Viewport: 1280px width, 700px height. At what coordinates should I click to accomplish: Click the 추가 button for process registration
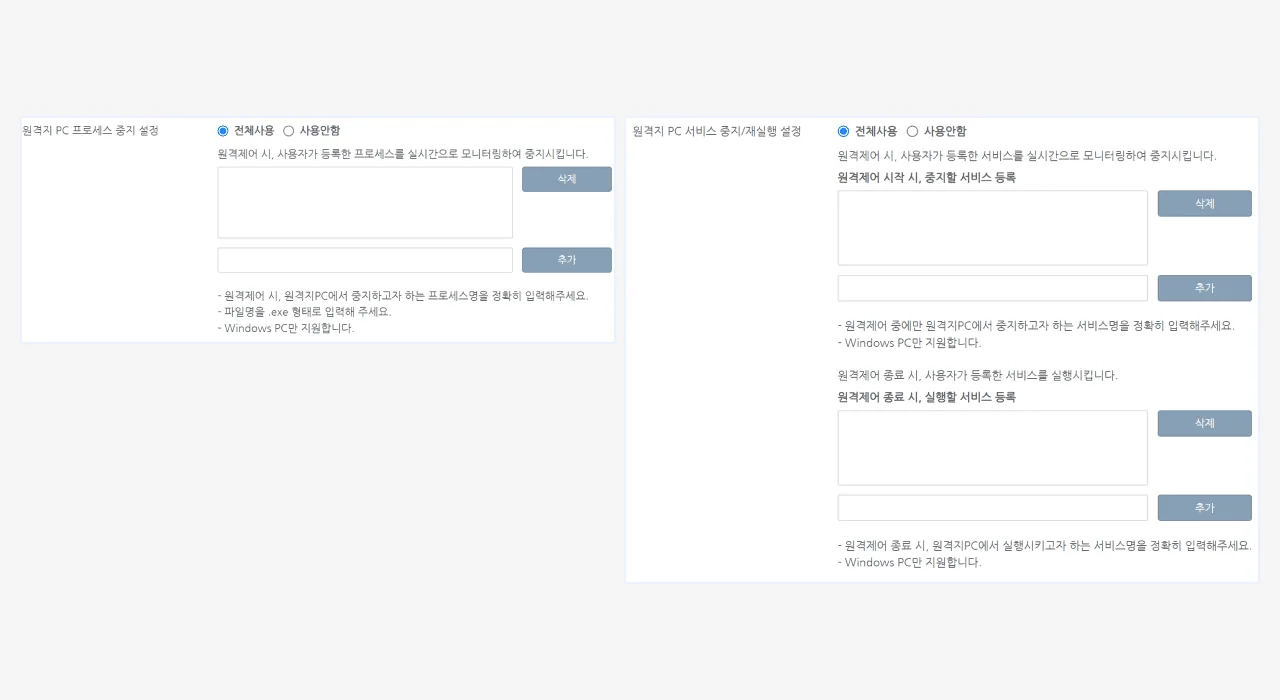point(566,259)
